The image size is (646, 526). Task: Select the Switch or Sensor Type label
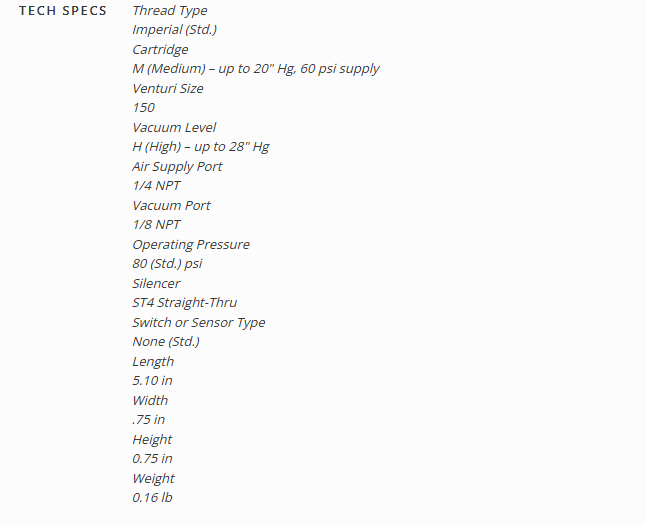pyautogui.click(x=199, y=323)
